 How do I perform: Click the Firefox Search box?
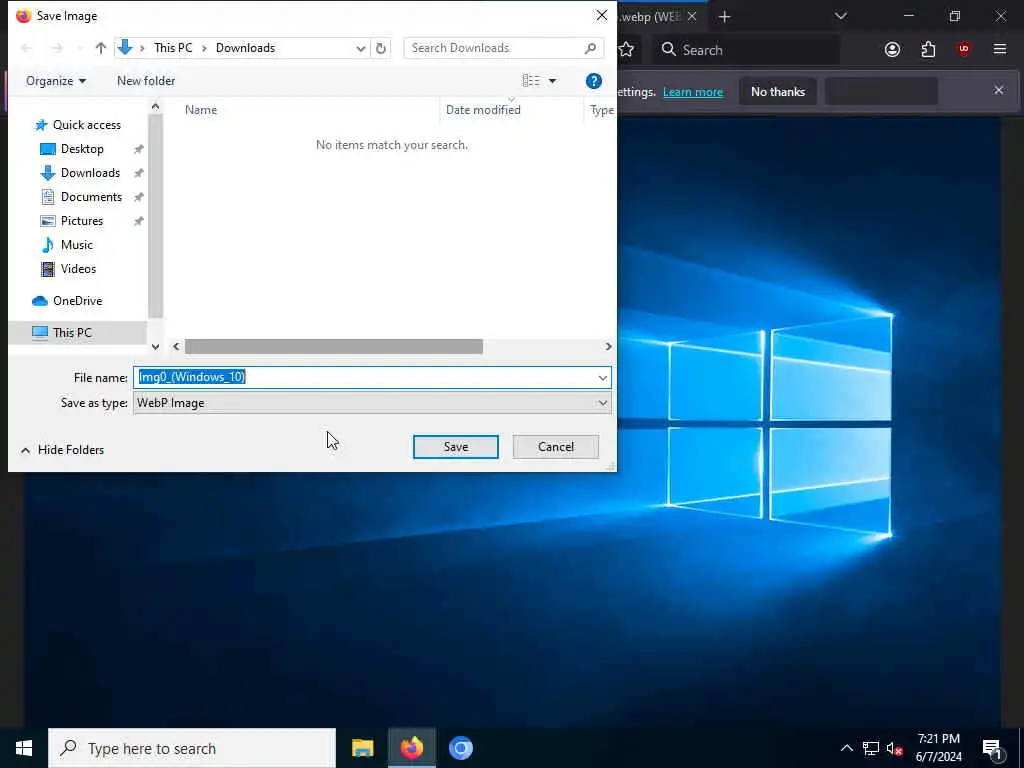click(x=748, y=50)
